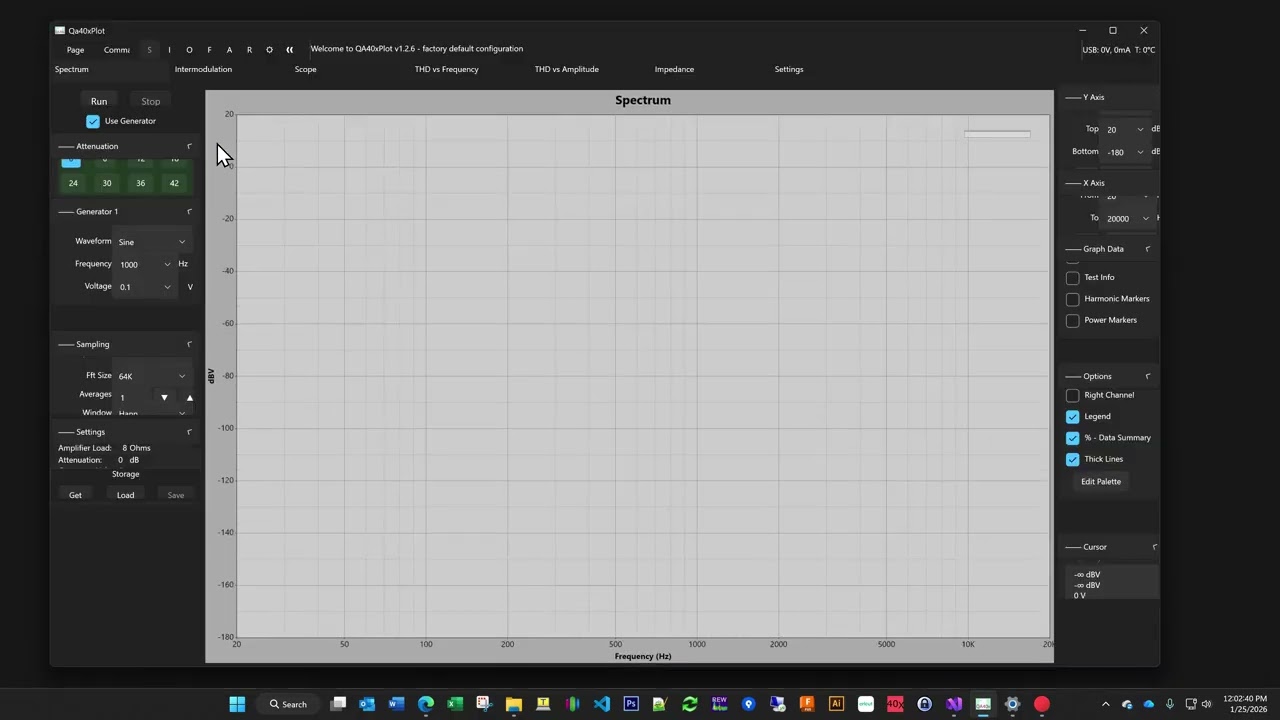Collapse the Attenuation section

pos(189,146)
